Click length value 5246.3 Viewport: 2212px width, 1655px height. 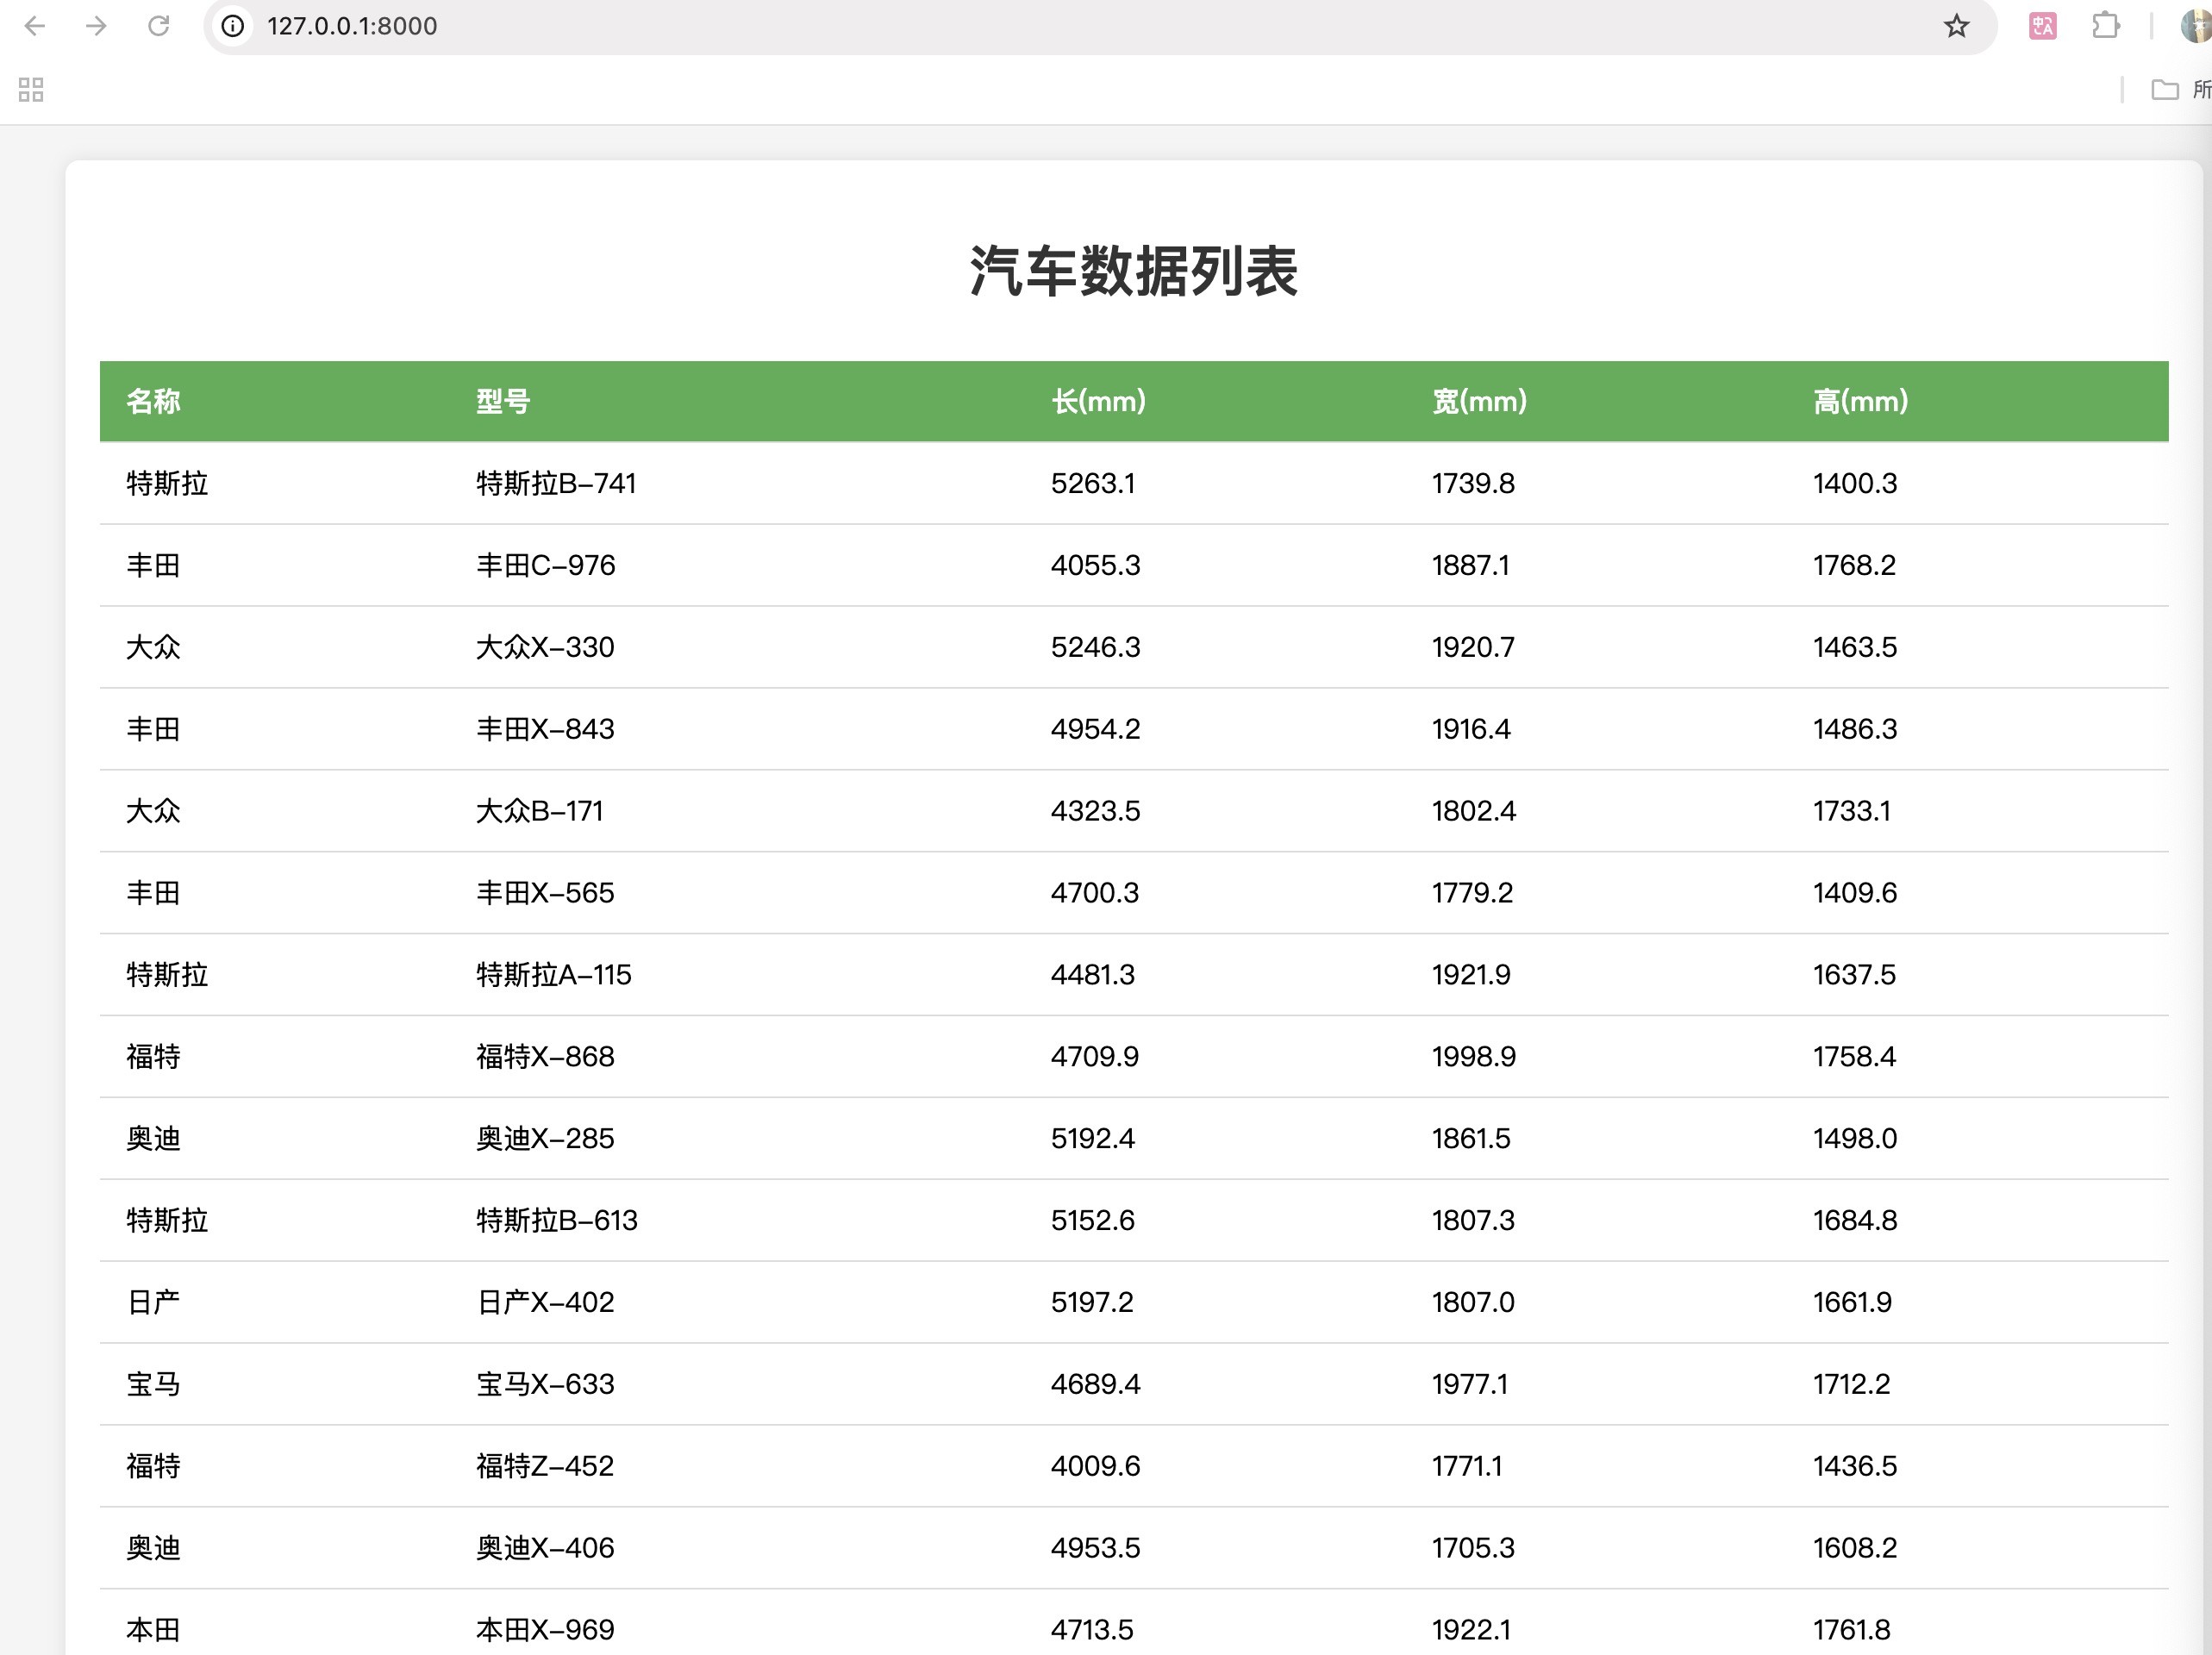[1095, 647]
